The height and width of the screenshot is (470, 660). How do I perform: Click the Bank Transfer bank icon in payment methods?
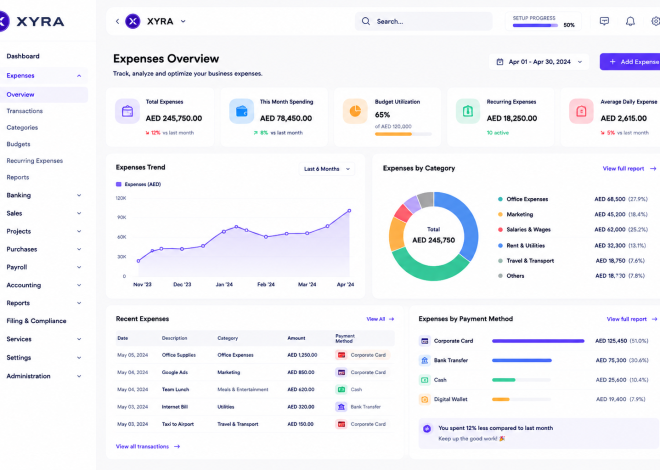click(425, 360)
